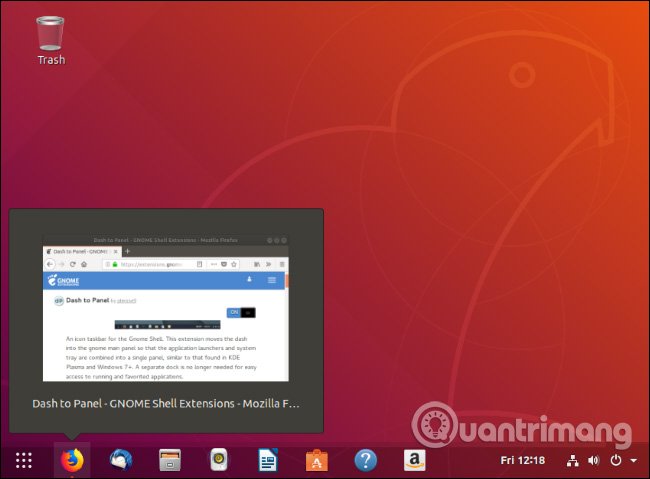Open LibreOffice Writer from the panel
Screen dimensions: 650x479
tap(268, 460)
